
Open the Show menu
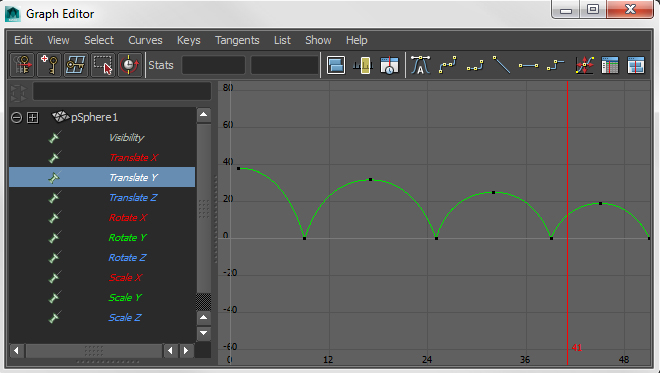[x=318, y=40]
